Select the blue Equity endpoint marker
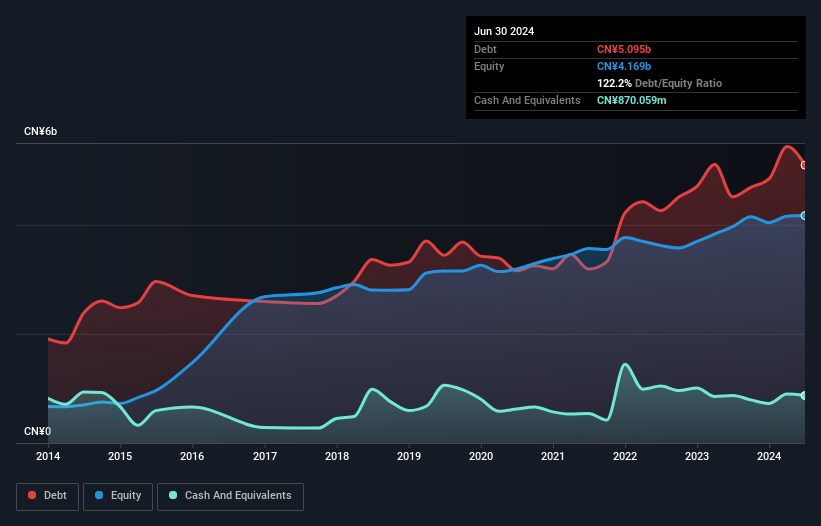Screen dimensions: 821x526 coord(804,216)
